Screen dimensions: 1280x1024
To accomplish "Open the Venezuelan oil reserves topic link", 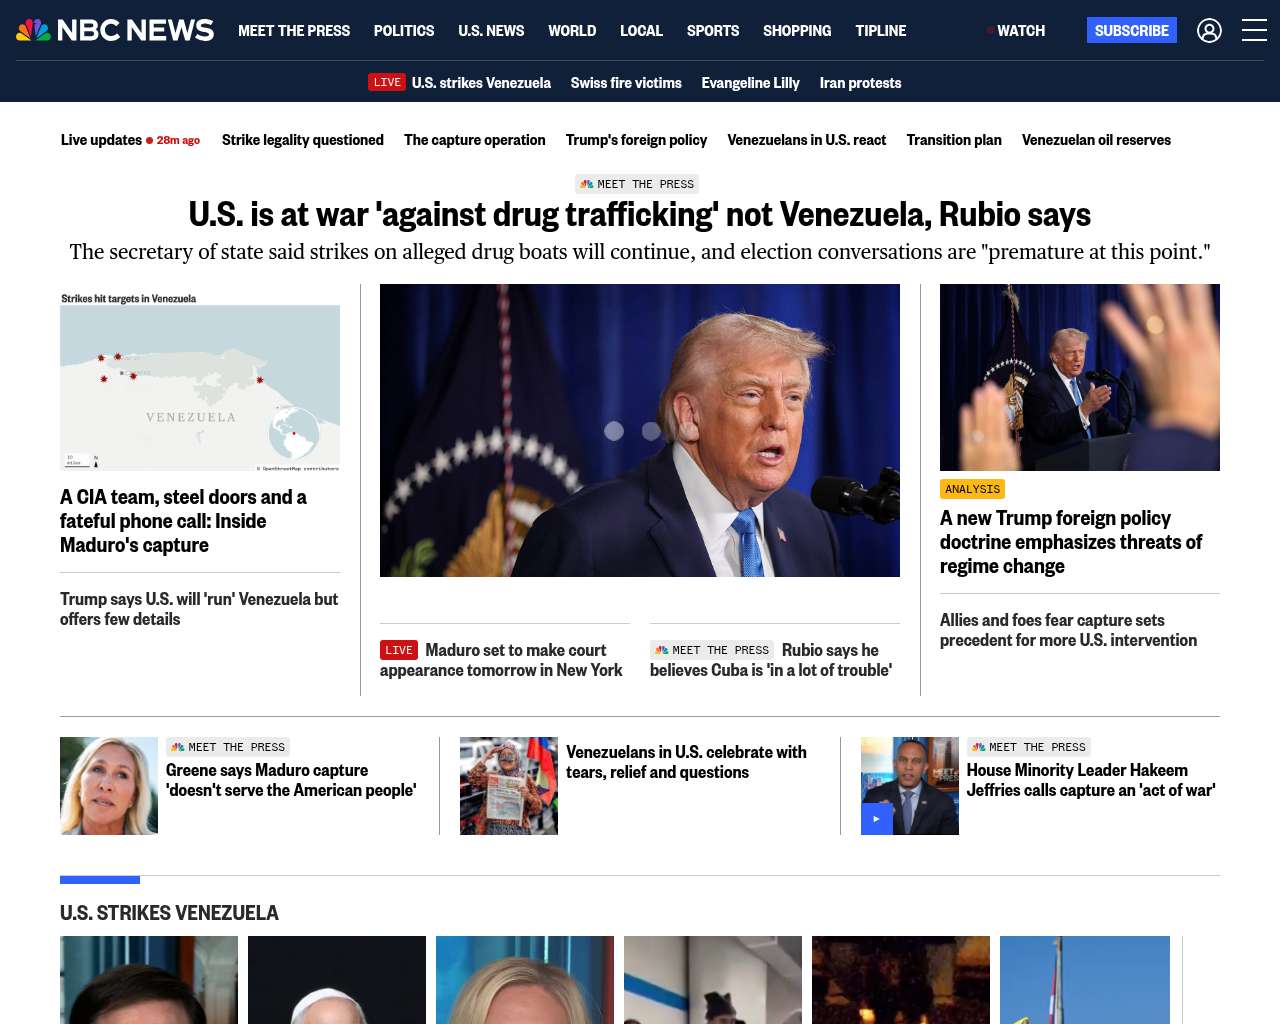I will point(1096,140).
